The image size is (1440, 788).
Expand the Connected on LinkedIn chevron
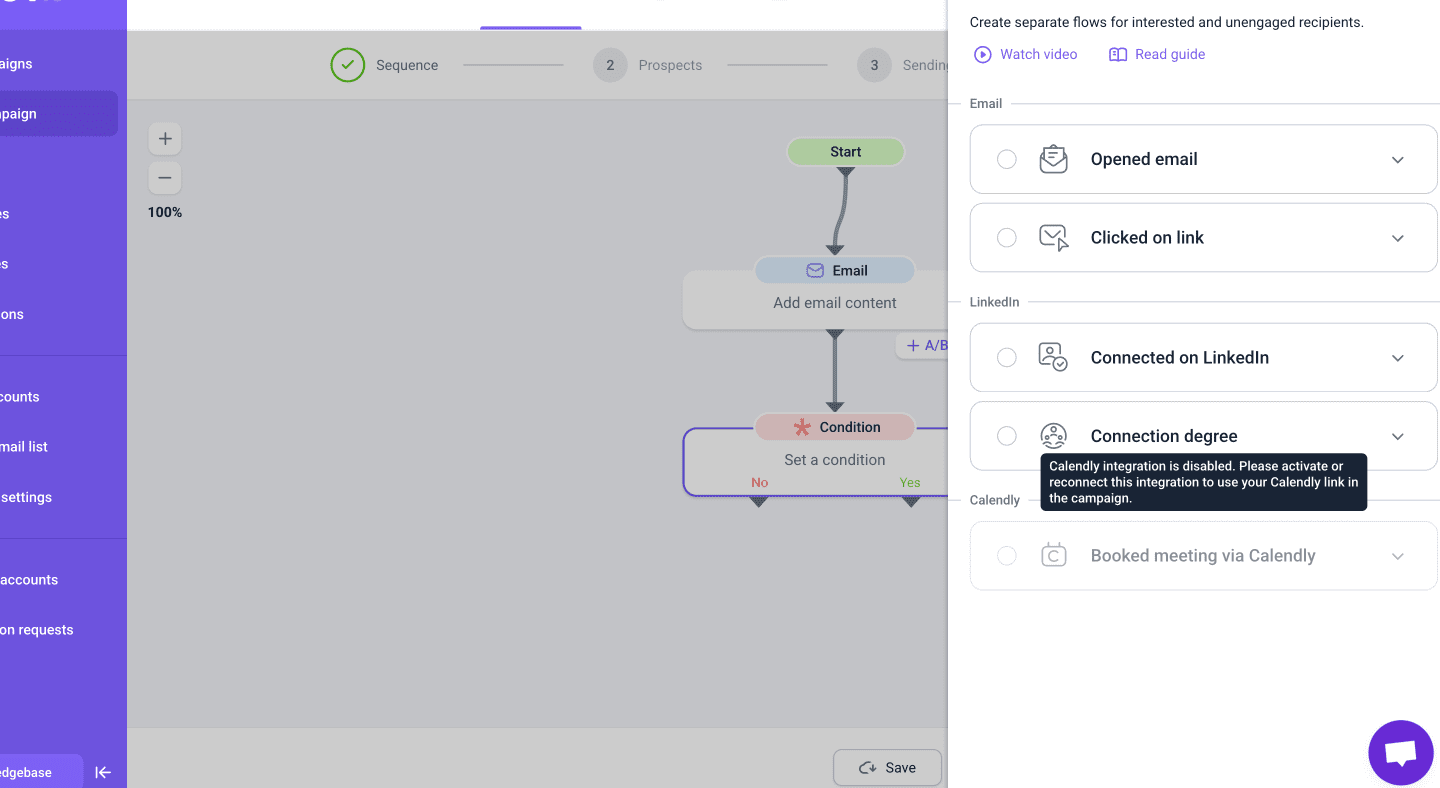(x=1398, y=358)
